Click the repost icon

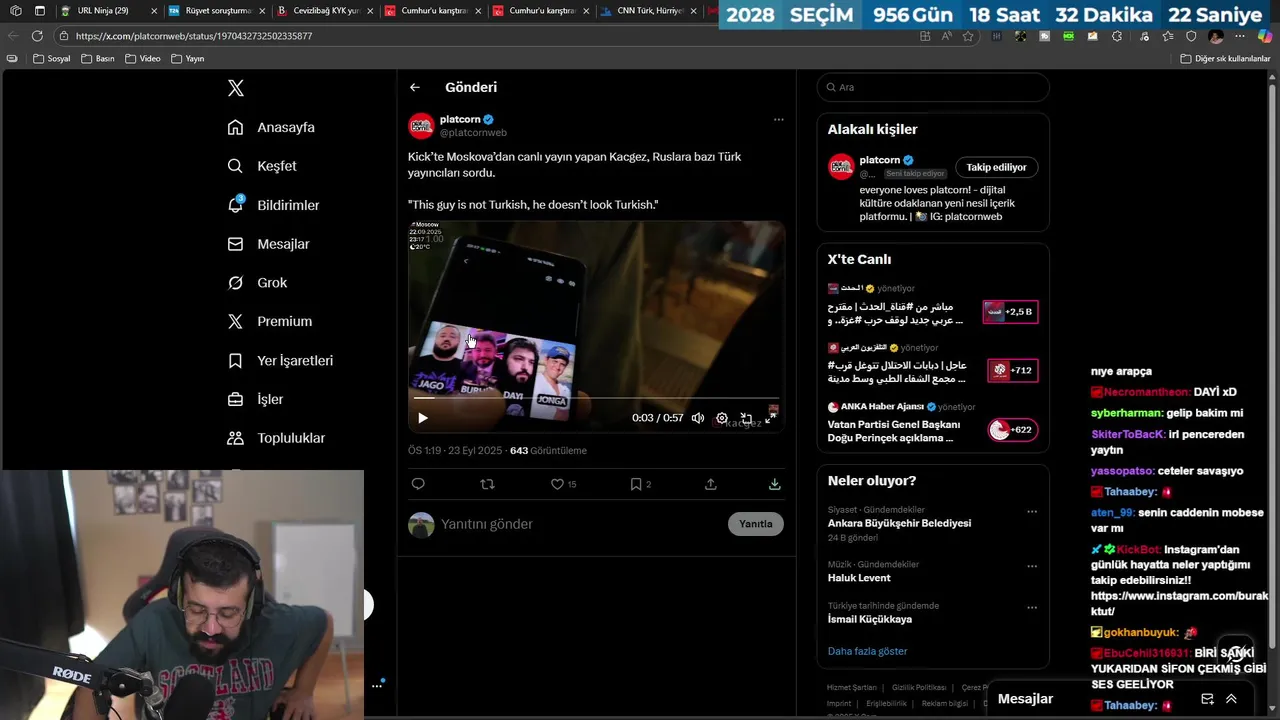coord(487,484)
